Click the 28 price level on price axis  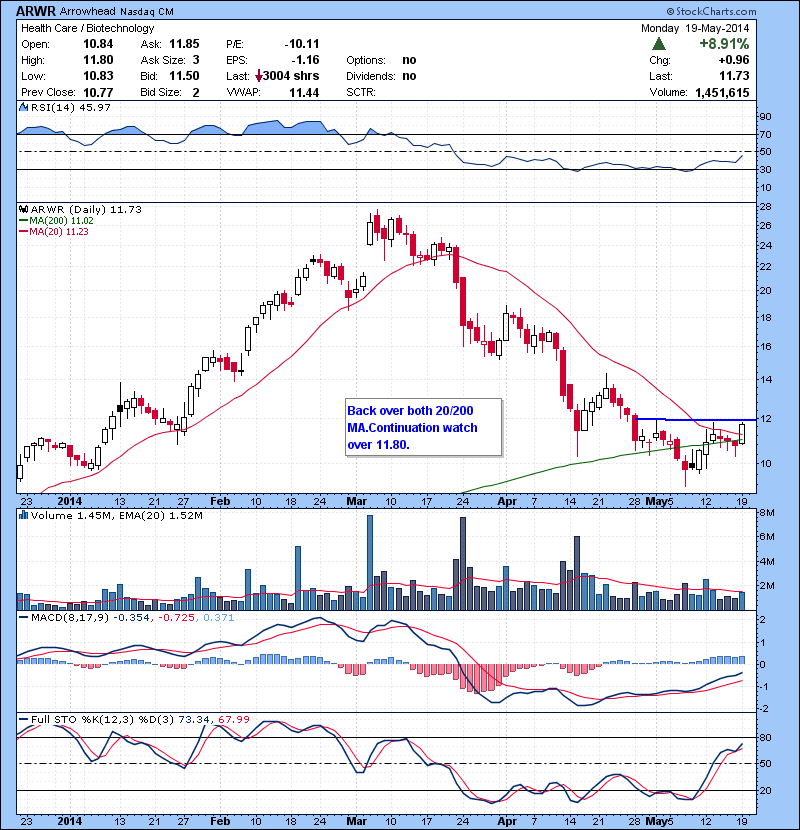pos(766,206)
